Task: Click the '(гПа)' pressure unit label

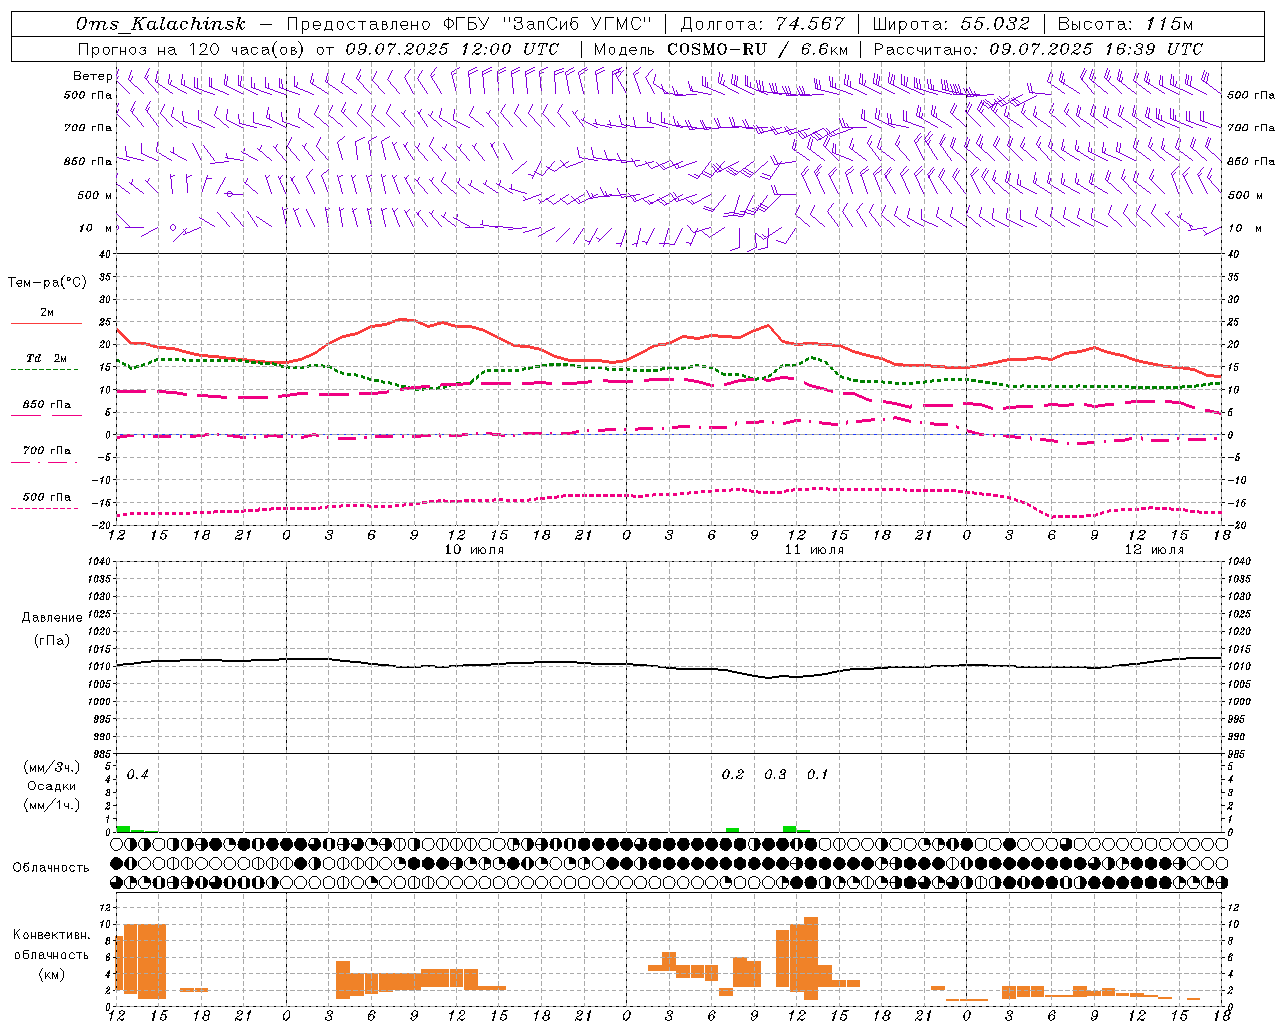Action: point(52,640)
